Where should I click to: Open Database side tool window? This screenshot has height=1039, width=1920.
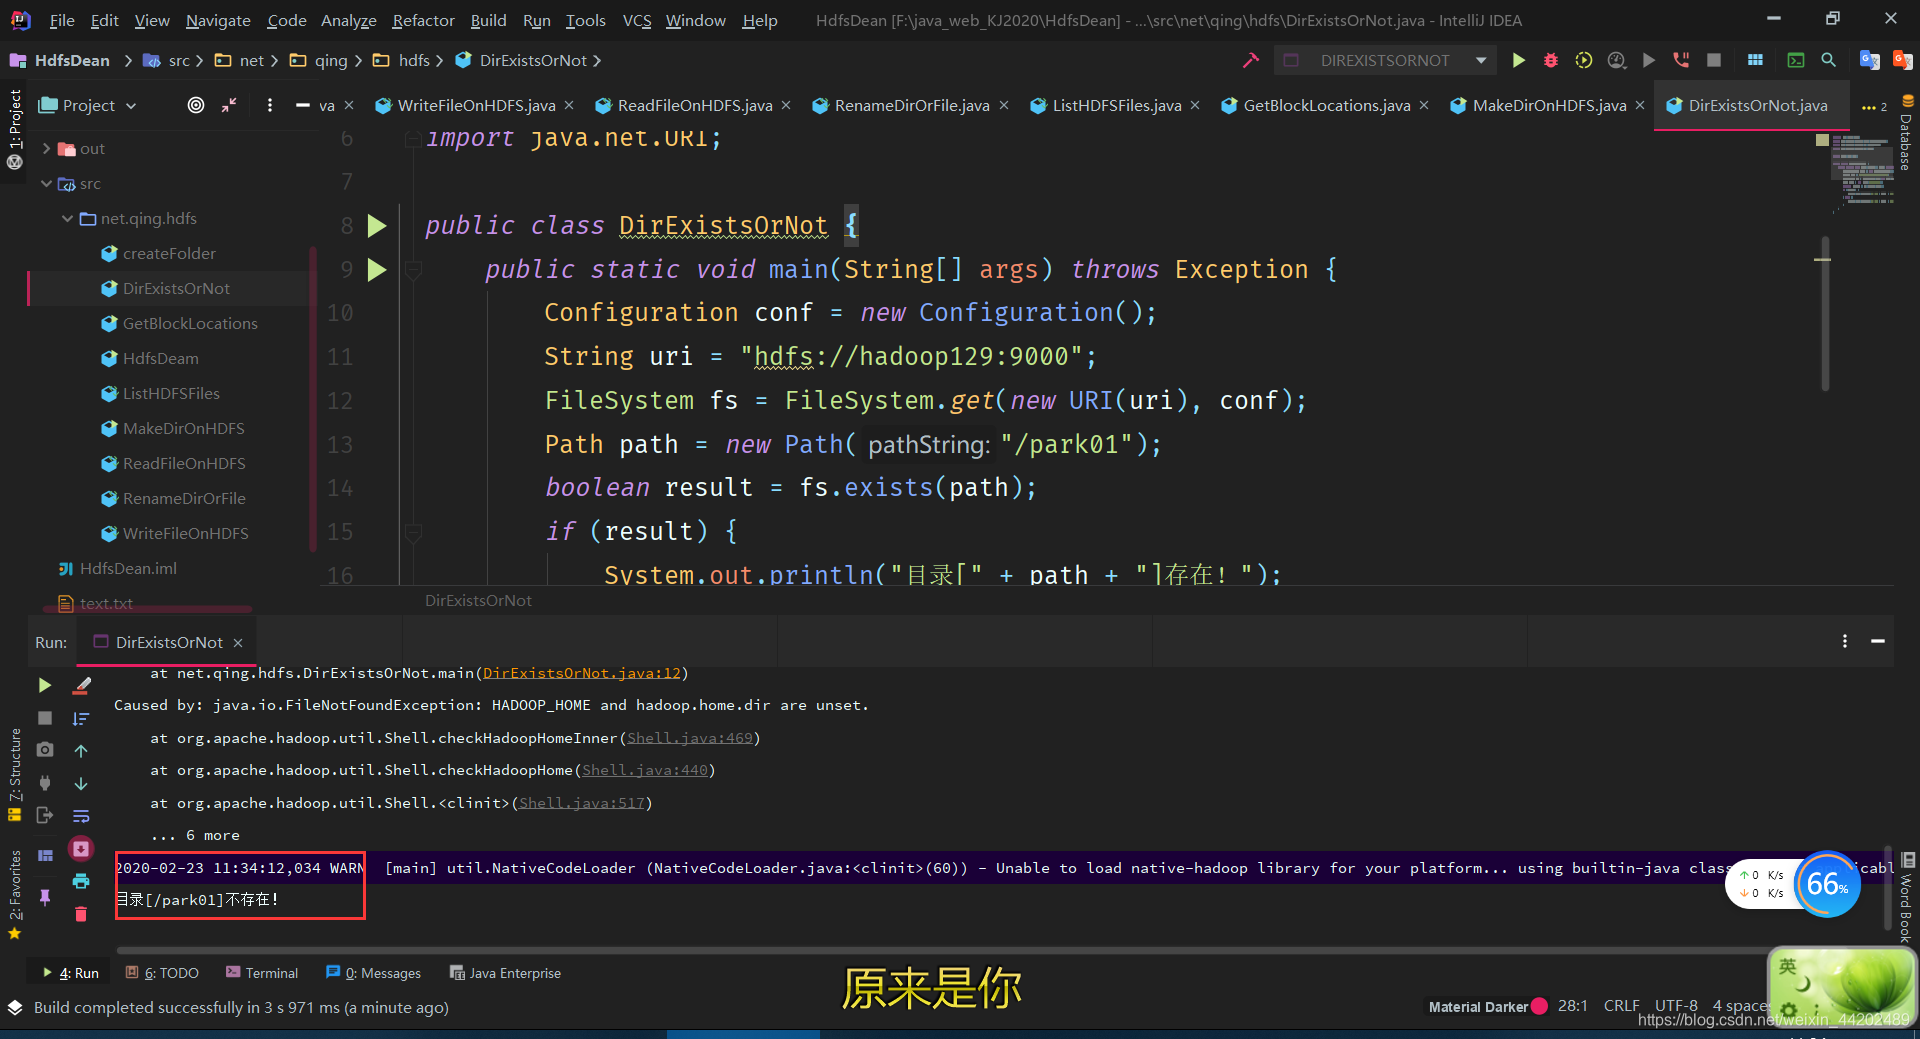pyautogui.click(x=1906, y=133)
